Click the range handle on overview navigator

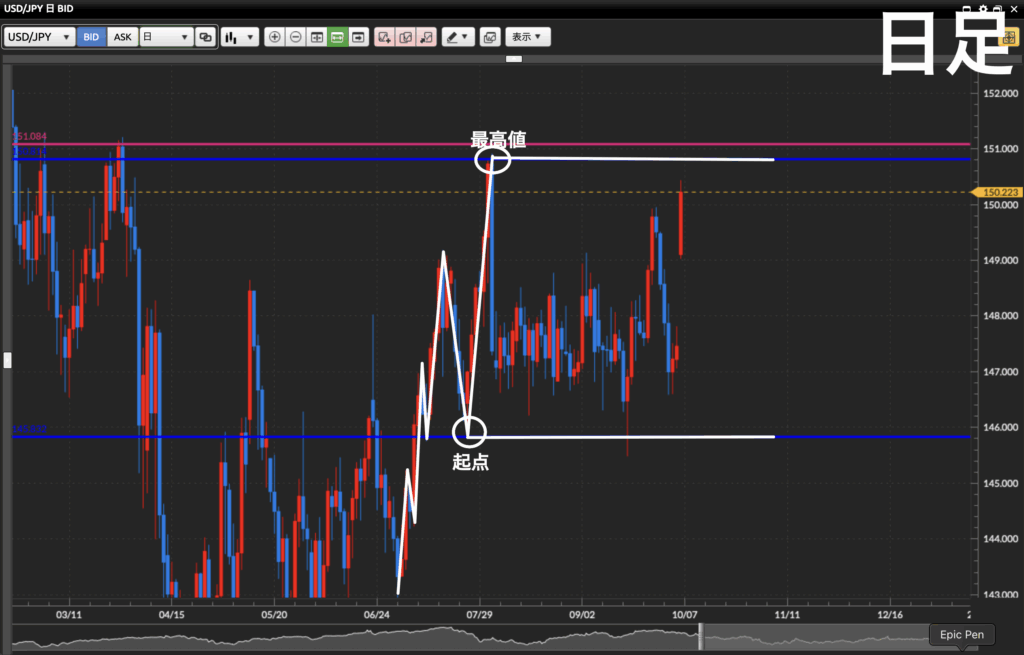pos(700,634)
